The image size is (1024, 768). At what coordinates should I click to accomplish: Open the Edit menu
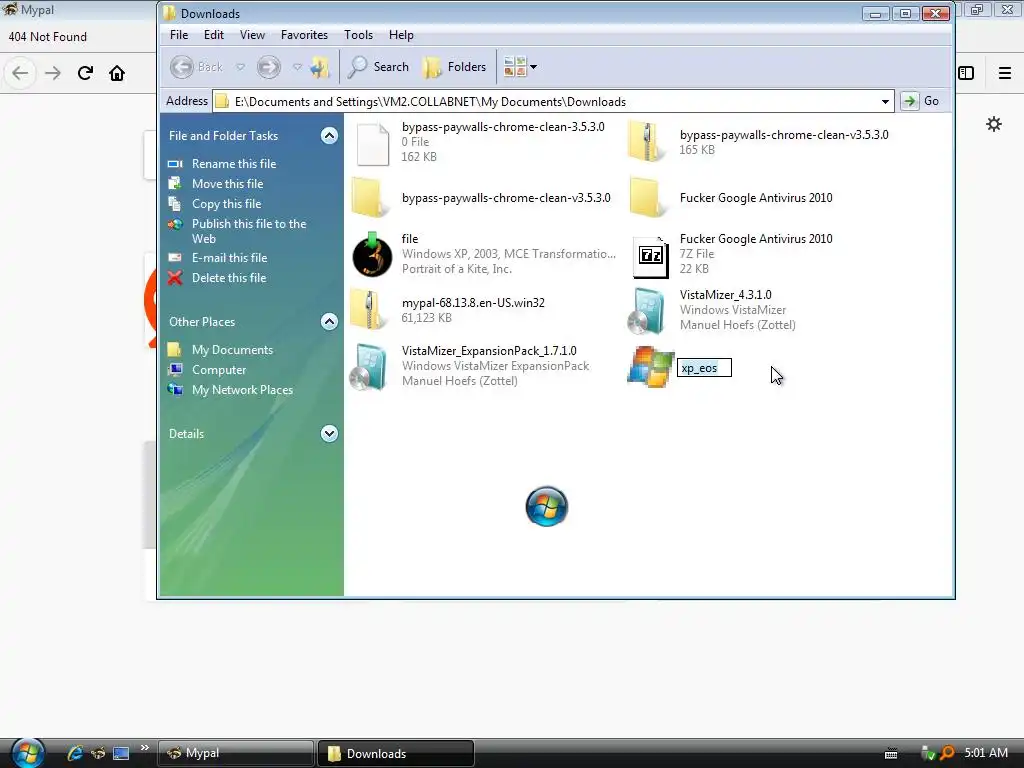(x=214, y=35)
